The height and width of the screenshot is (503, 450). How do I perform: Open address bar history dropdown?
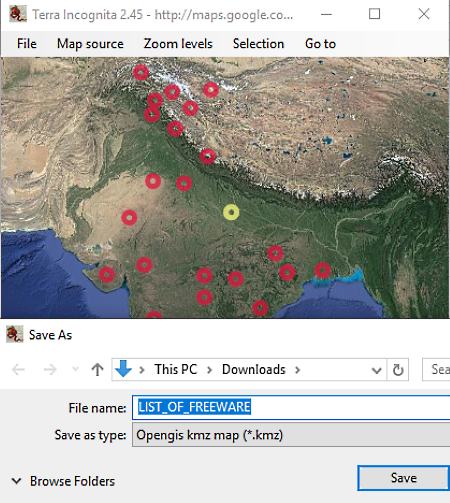377,370
